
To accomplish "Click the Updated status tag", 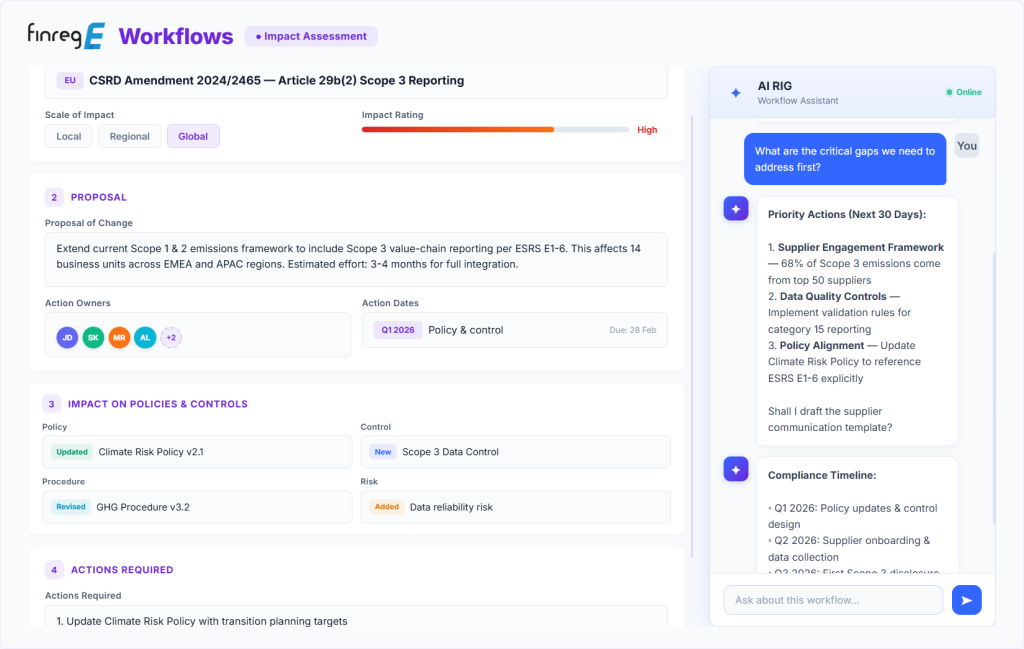I will tap(72, 452).
